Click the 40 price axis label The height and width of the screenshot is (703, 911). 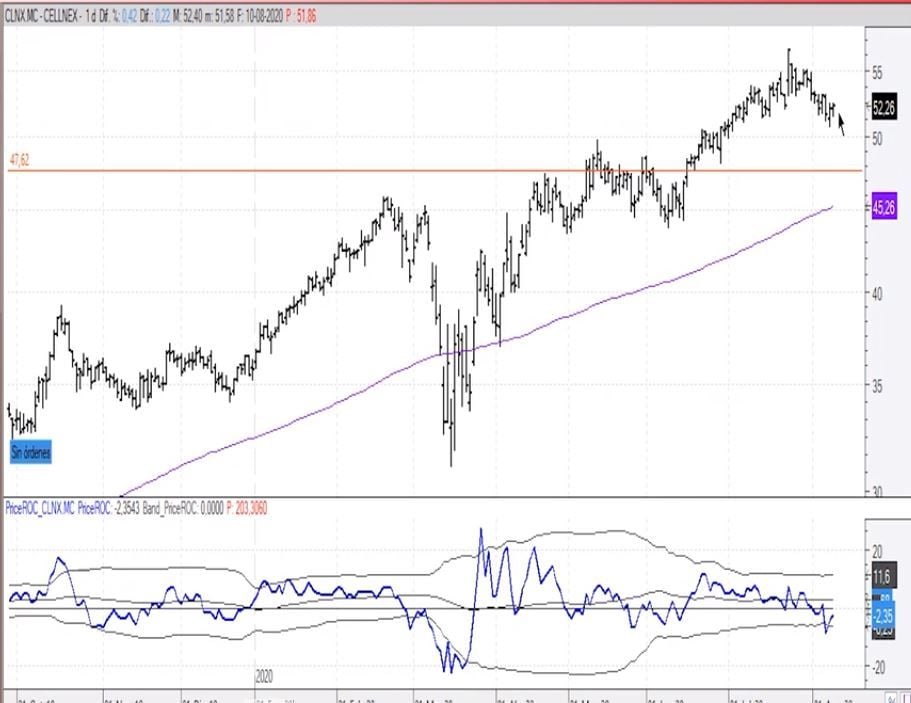(x=877, y=294)
